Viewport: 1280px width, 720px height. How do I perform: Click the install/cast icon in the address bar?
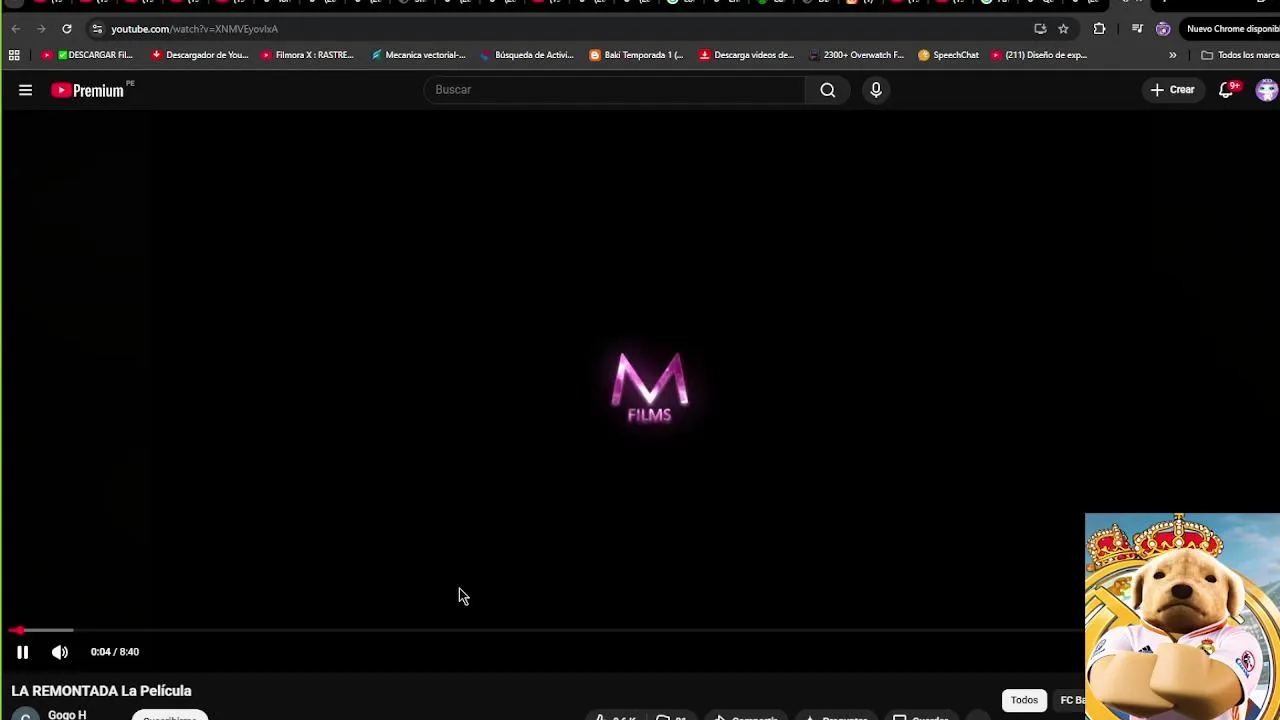click(1040, 29)
